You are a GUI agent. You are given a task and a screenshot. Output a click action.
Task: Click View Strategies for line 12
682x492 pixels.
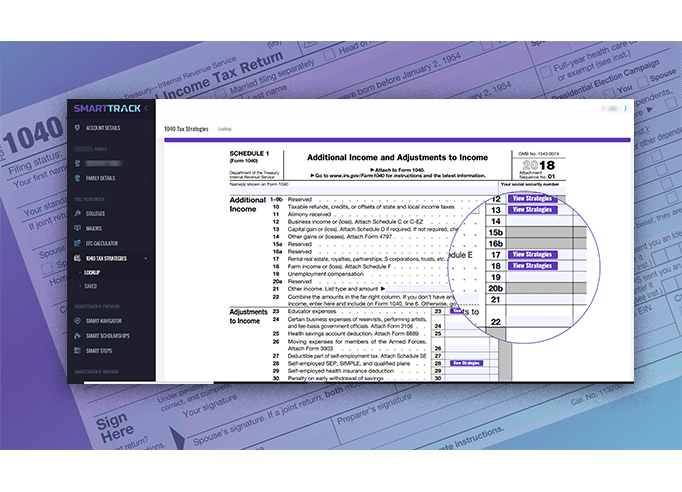click(531, 198)
